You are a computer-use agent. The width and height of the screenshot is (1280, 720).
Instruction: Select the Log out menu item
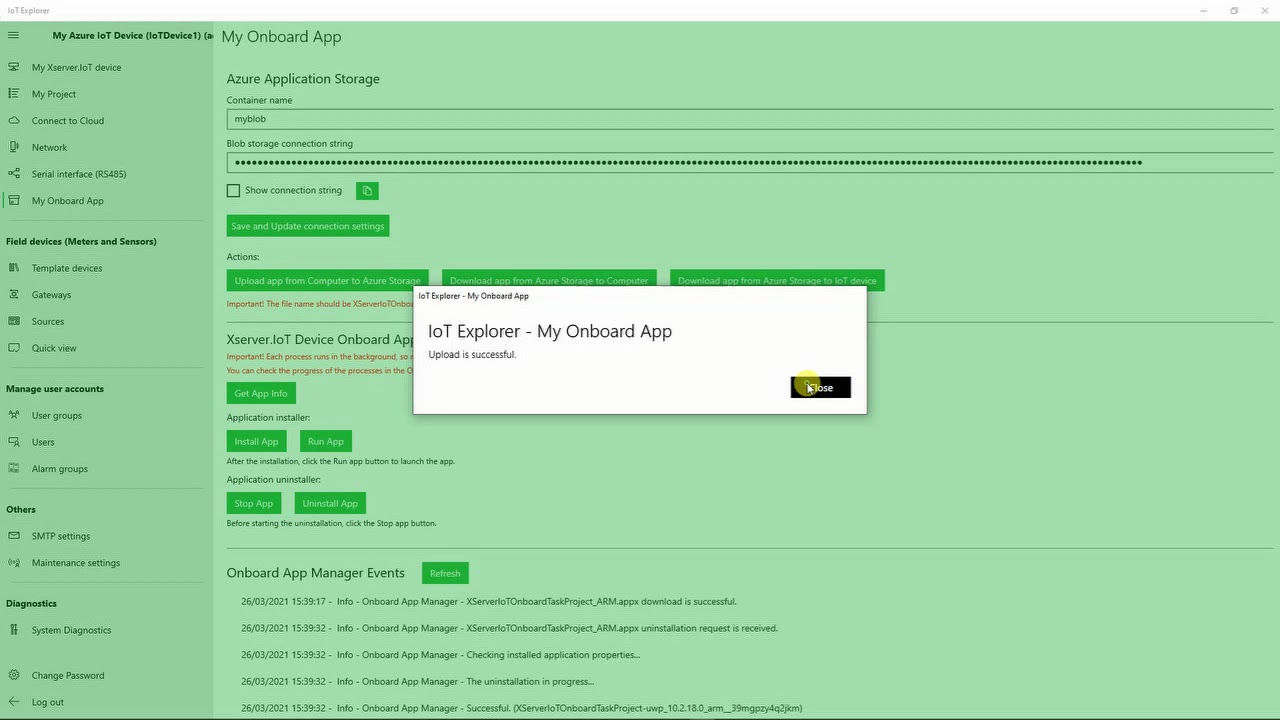47,702
